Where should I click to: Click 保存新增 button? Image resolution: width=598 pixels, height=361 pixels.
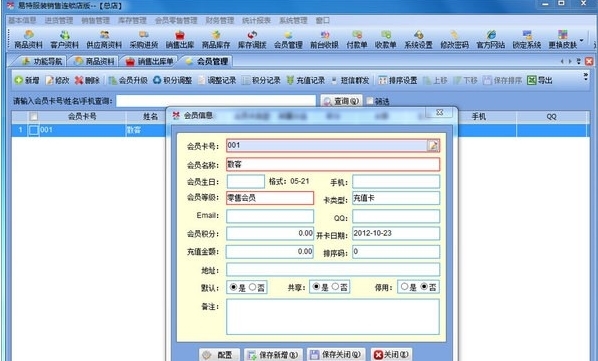(273, 355)
